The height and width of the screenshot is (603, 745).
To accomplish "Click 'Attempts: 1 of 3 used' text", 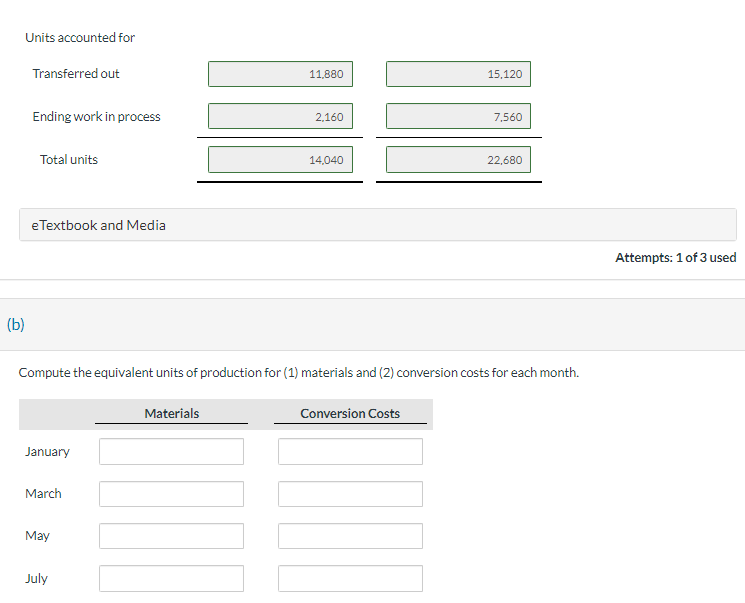I will point(676,258).
